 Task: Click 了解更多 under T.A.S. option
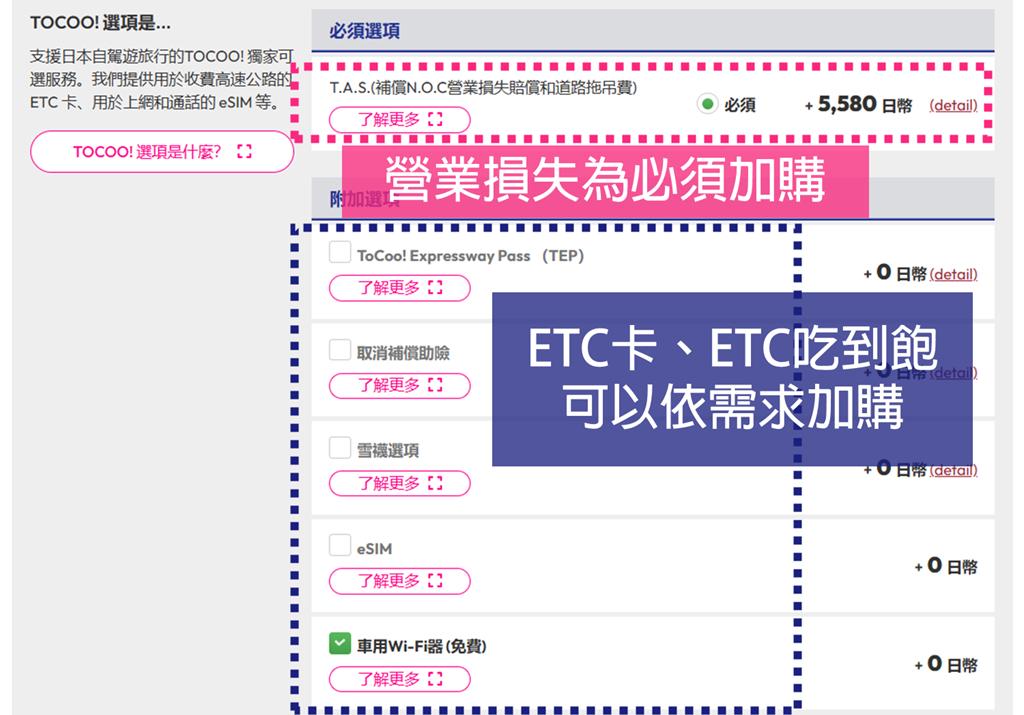(x=400, y=119)
